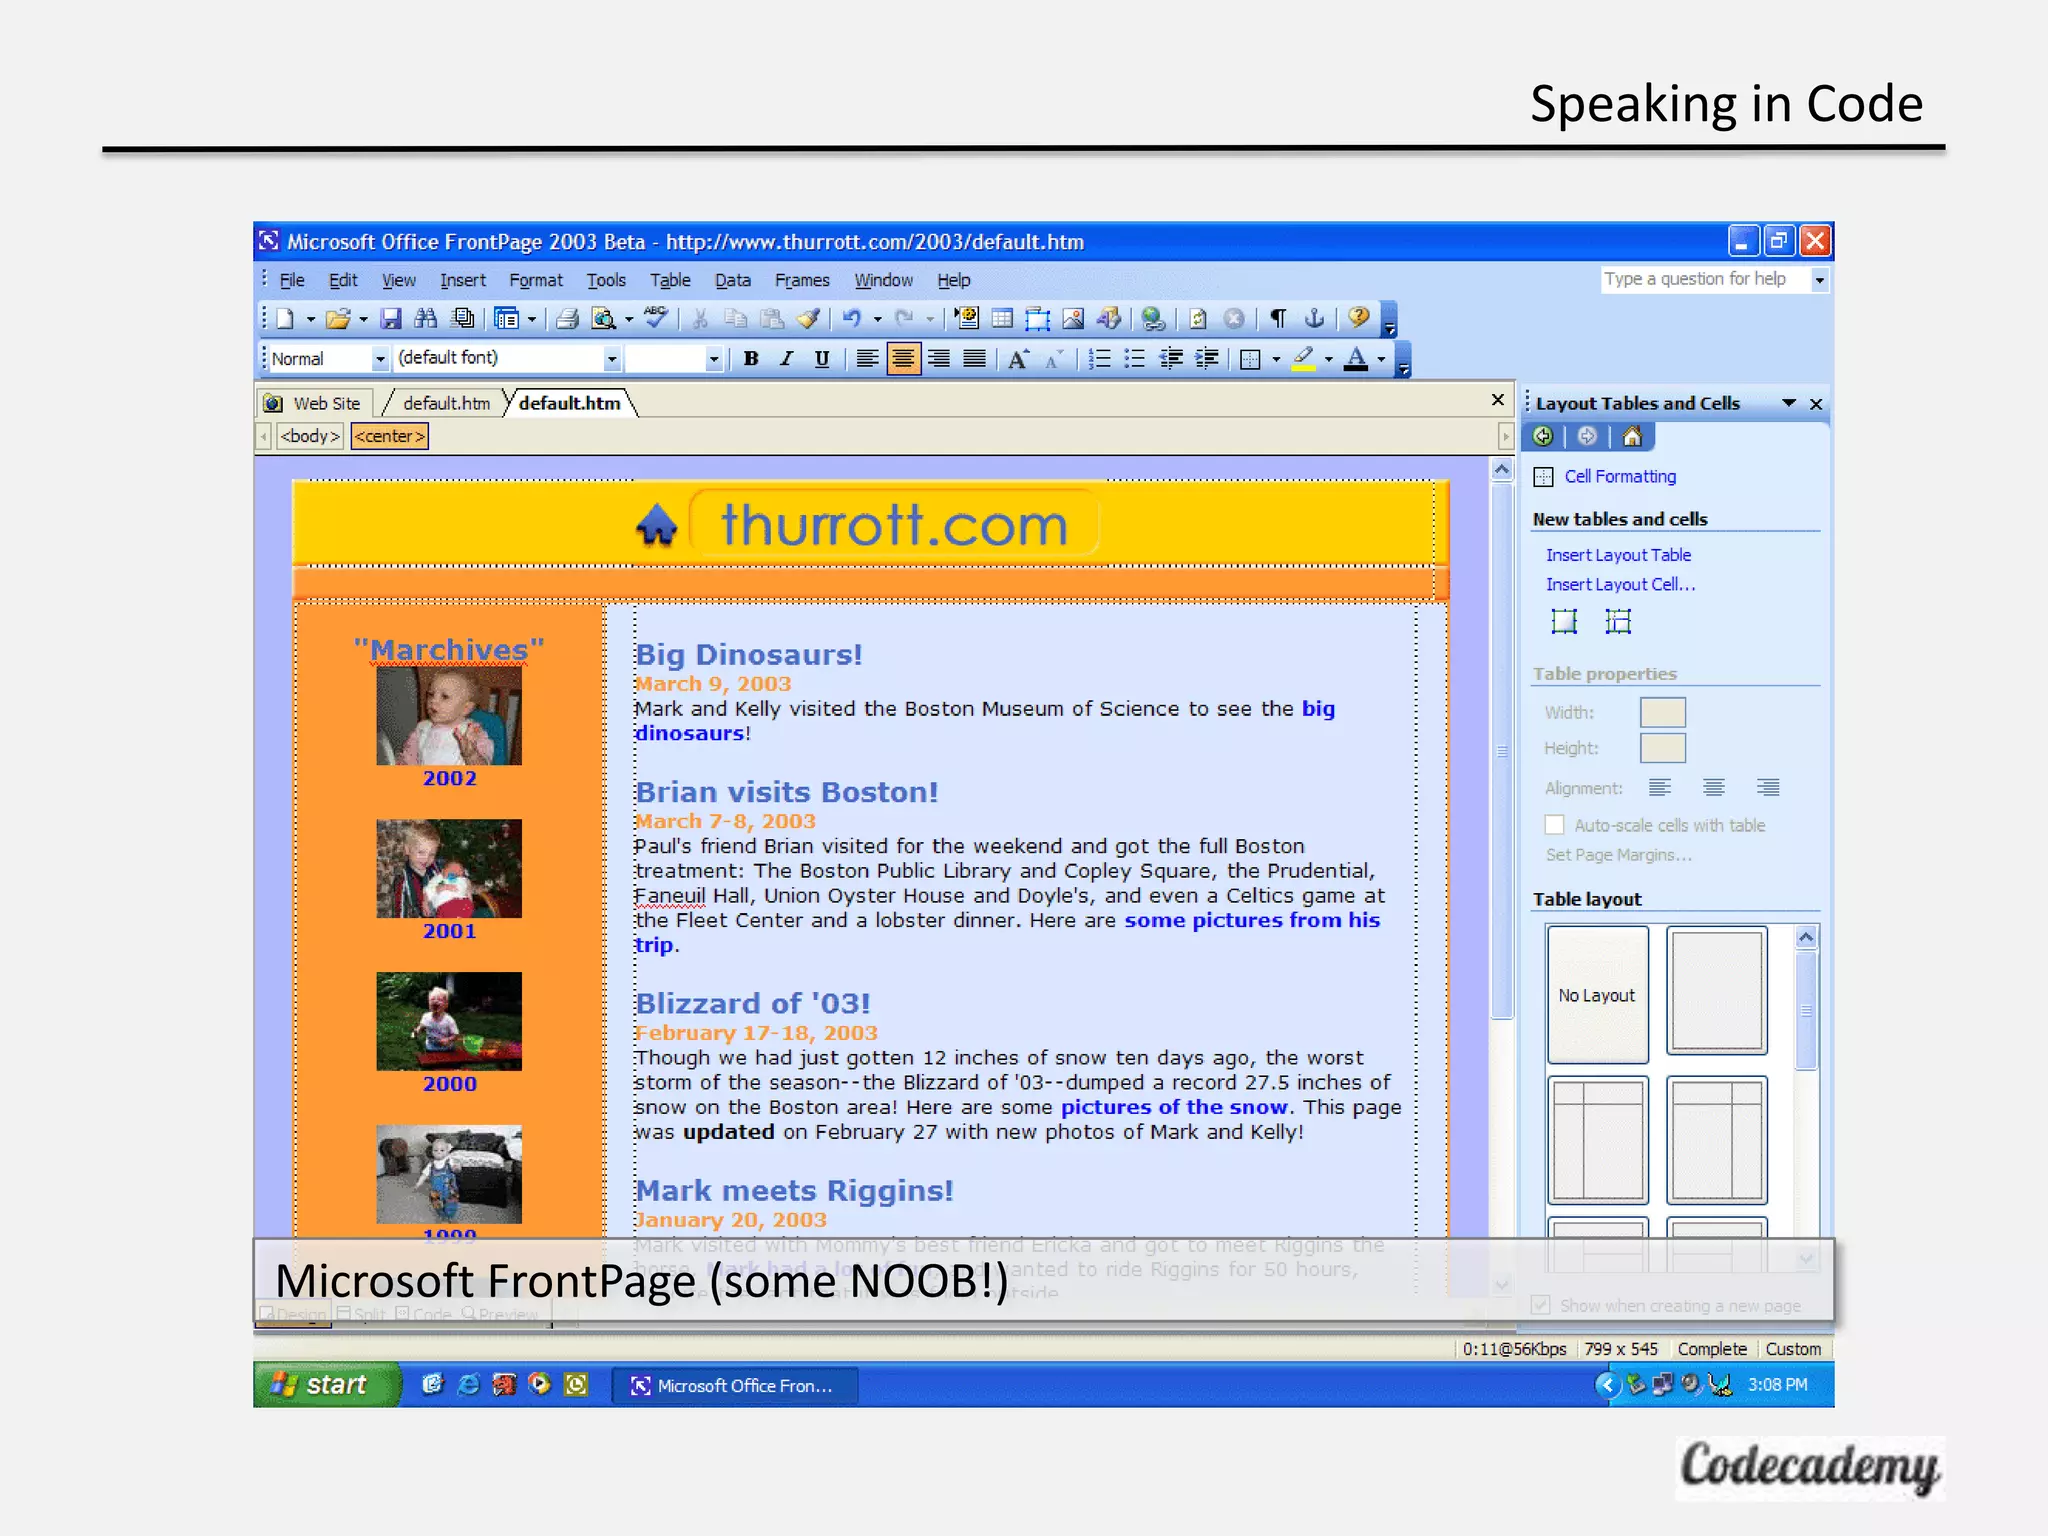Click the Insert Table icon
Image resolution: width=2048 pixels, height=1536 pixels.
pos(1002,319)
